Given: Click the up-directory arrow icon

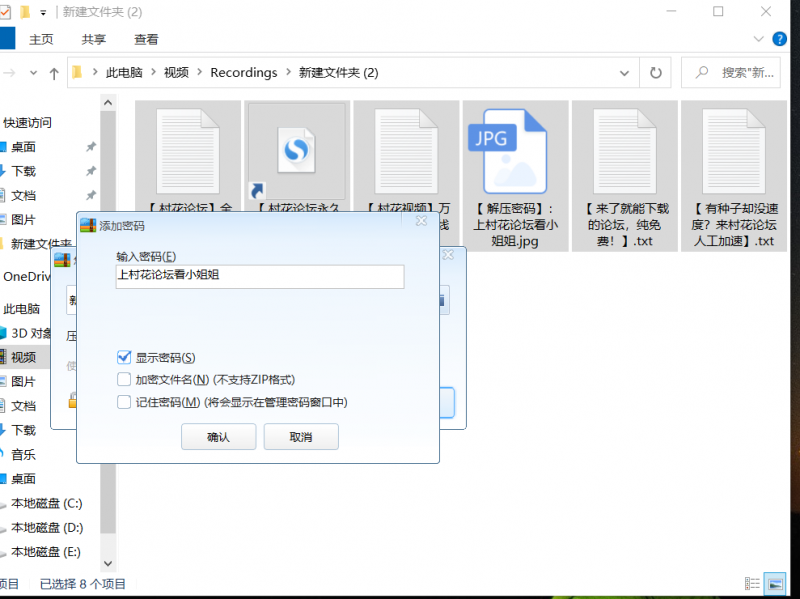Looking at the screenshot, I should point(54,73).
